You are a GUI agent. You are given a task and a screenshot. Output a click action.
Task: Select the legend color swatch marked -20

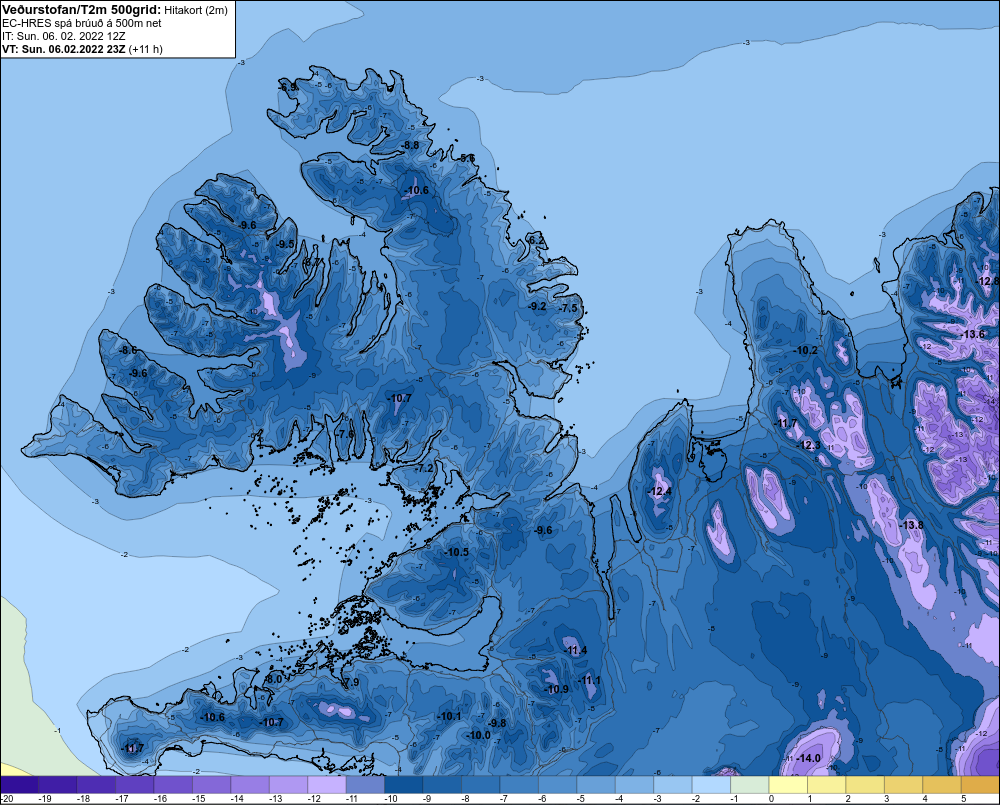click(20, 785)
